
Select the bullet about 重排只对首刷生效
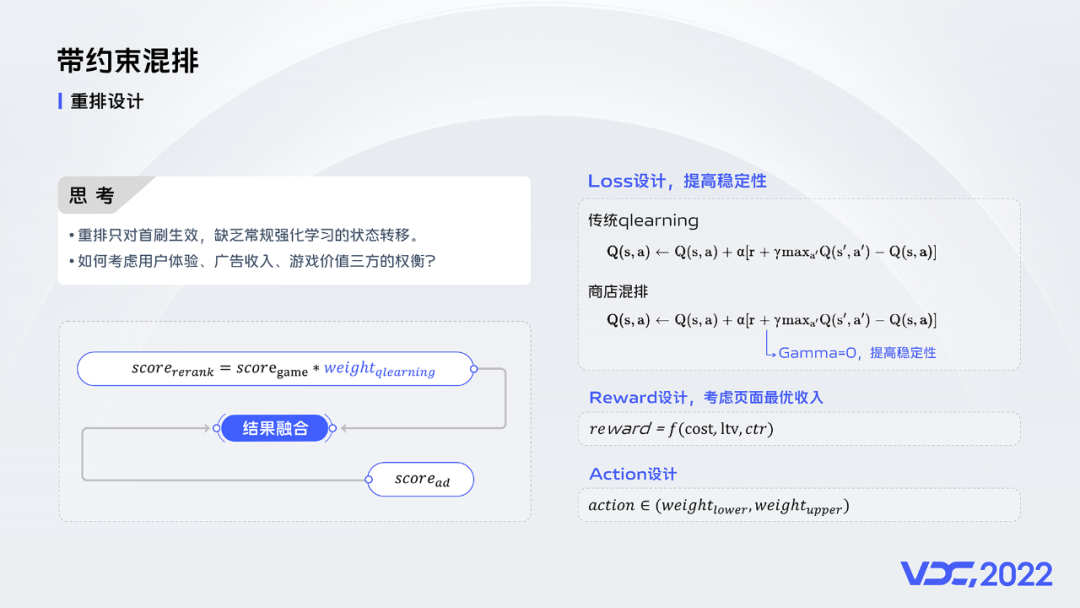(x=245, y=235)
